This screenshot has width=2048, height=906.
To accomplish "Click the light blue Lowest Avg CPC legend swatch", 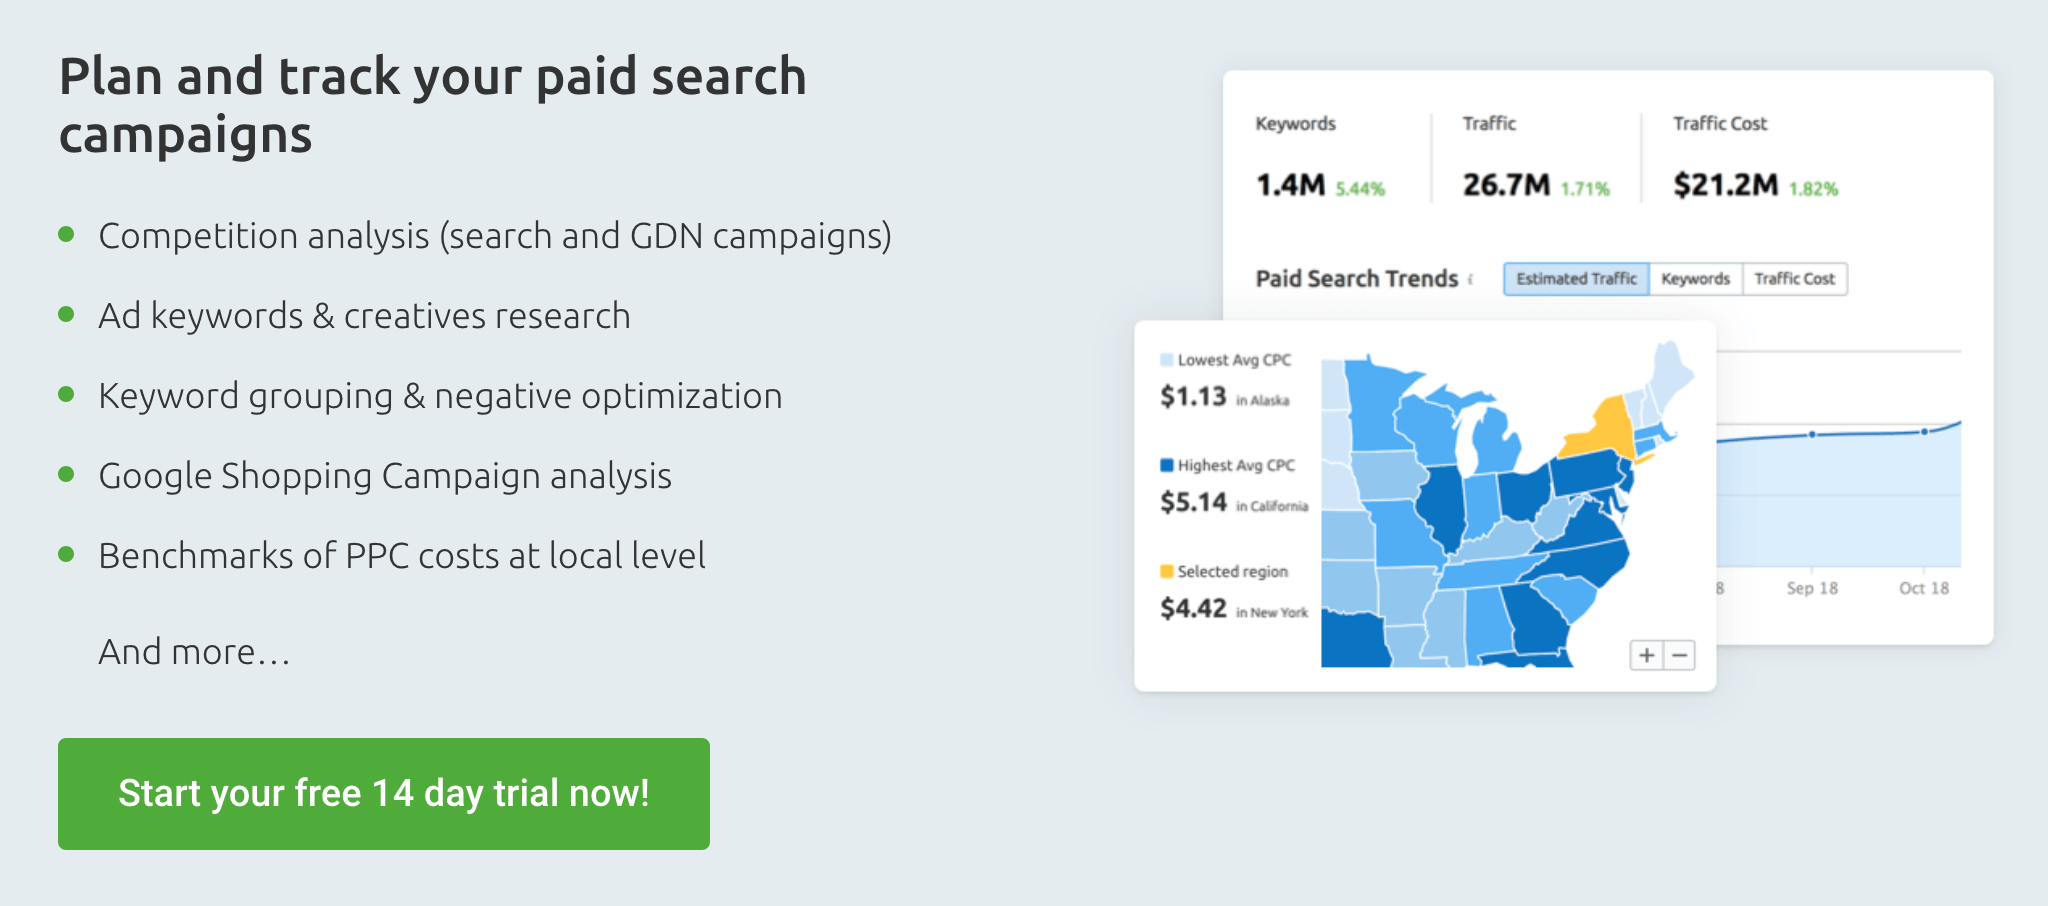I will (x=1166, y=360).
